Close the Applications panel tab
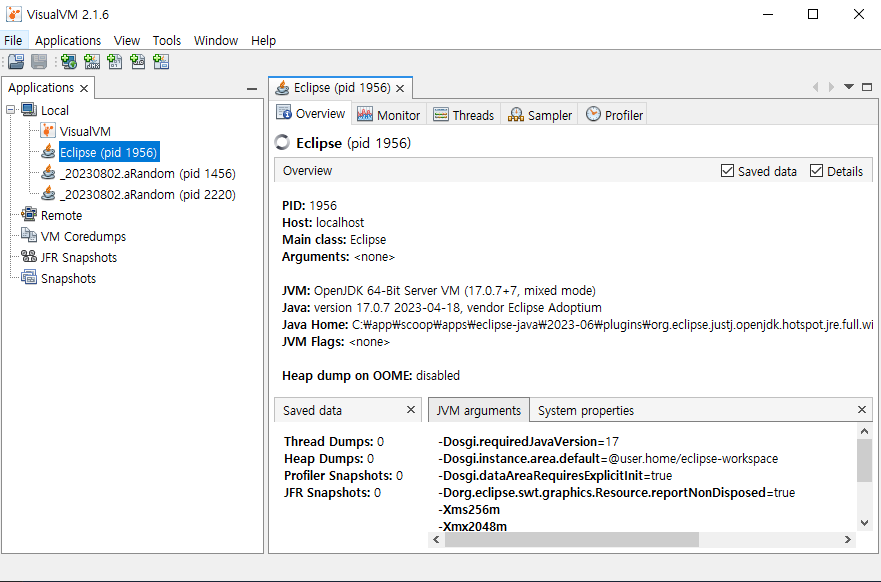Screen dimensions: 881x582 pos(84,88)
